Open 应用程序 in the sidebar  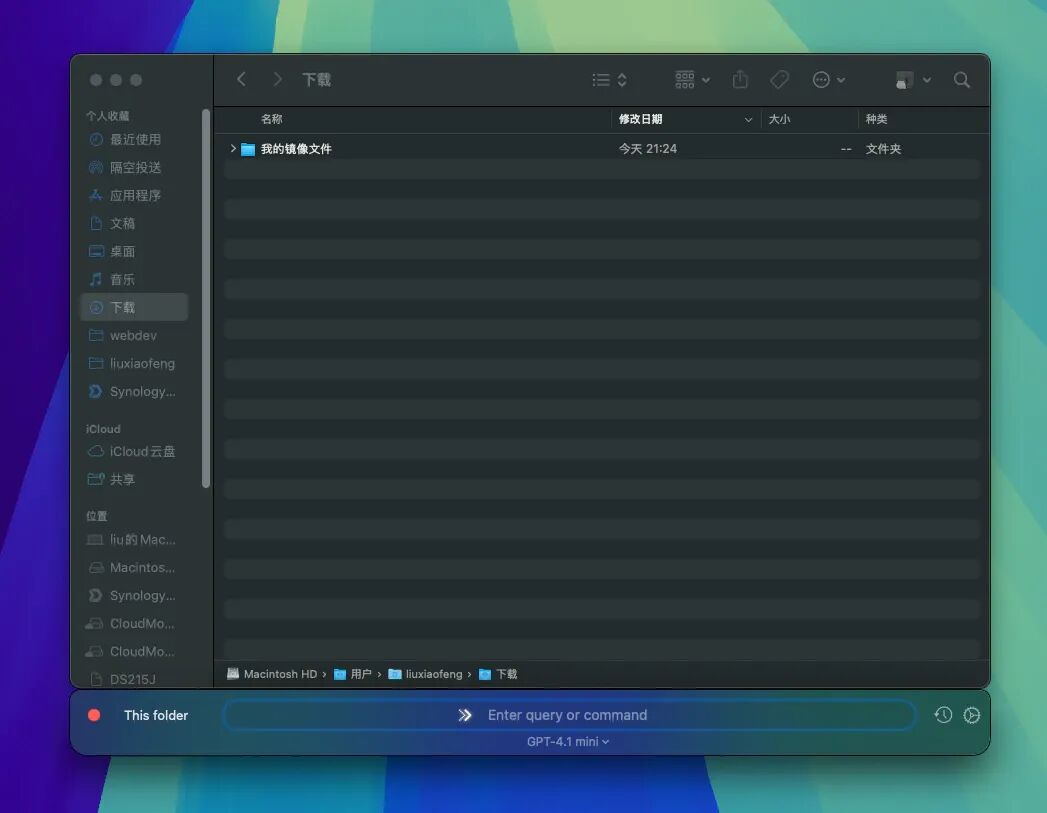[134, 195]
